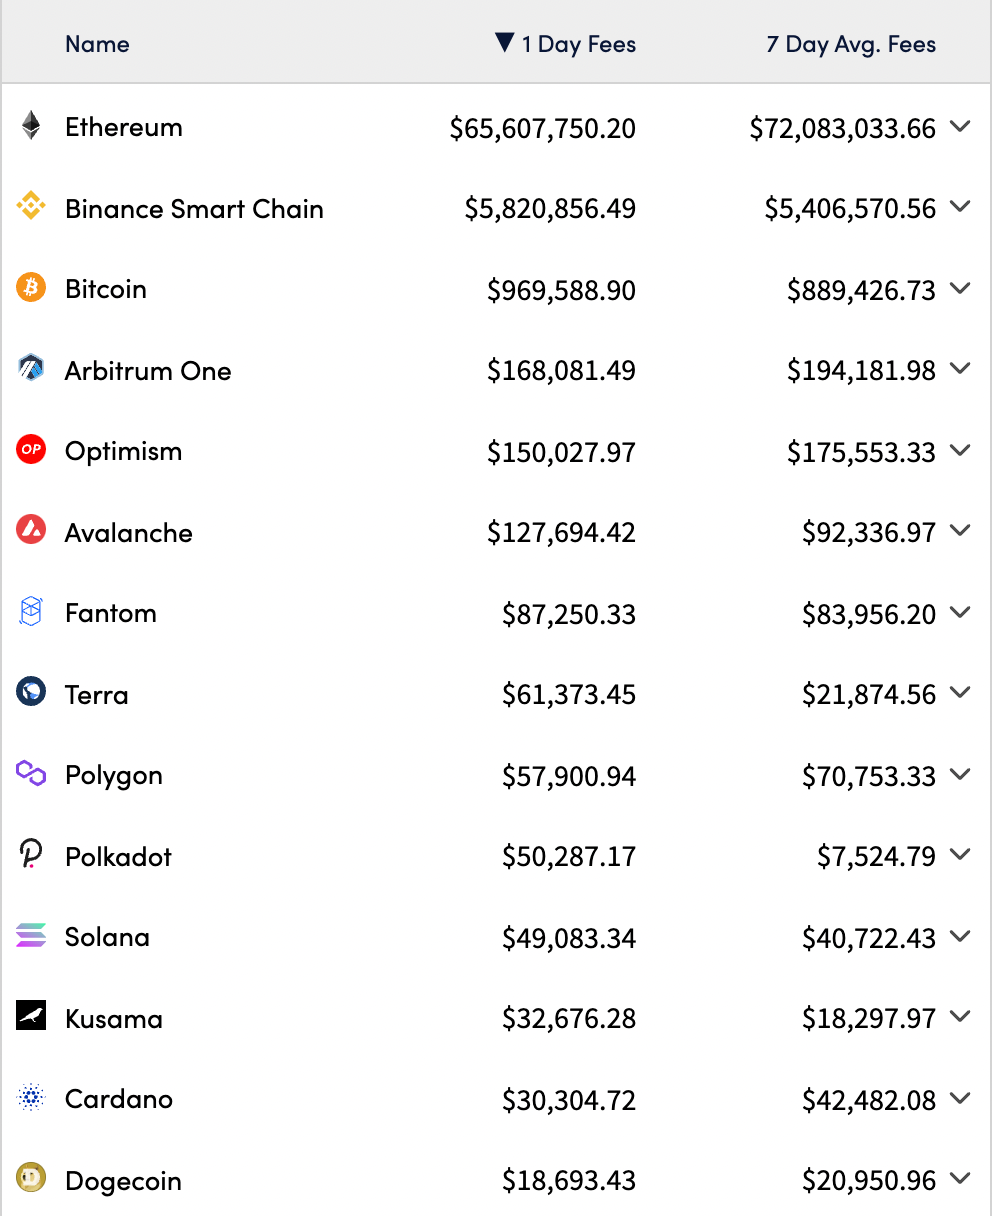Expand the Terra row chevron
992x1216 pixels.
[x=960, y=694]
